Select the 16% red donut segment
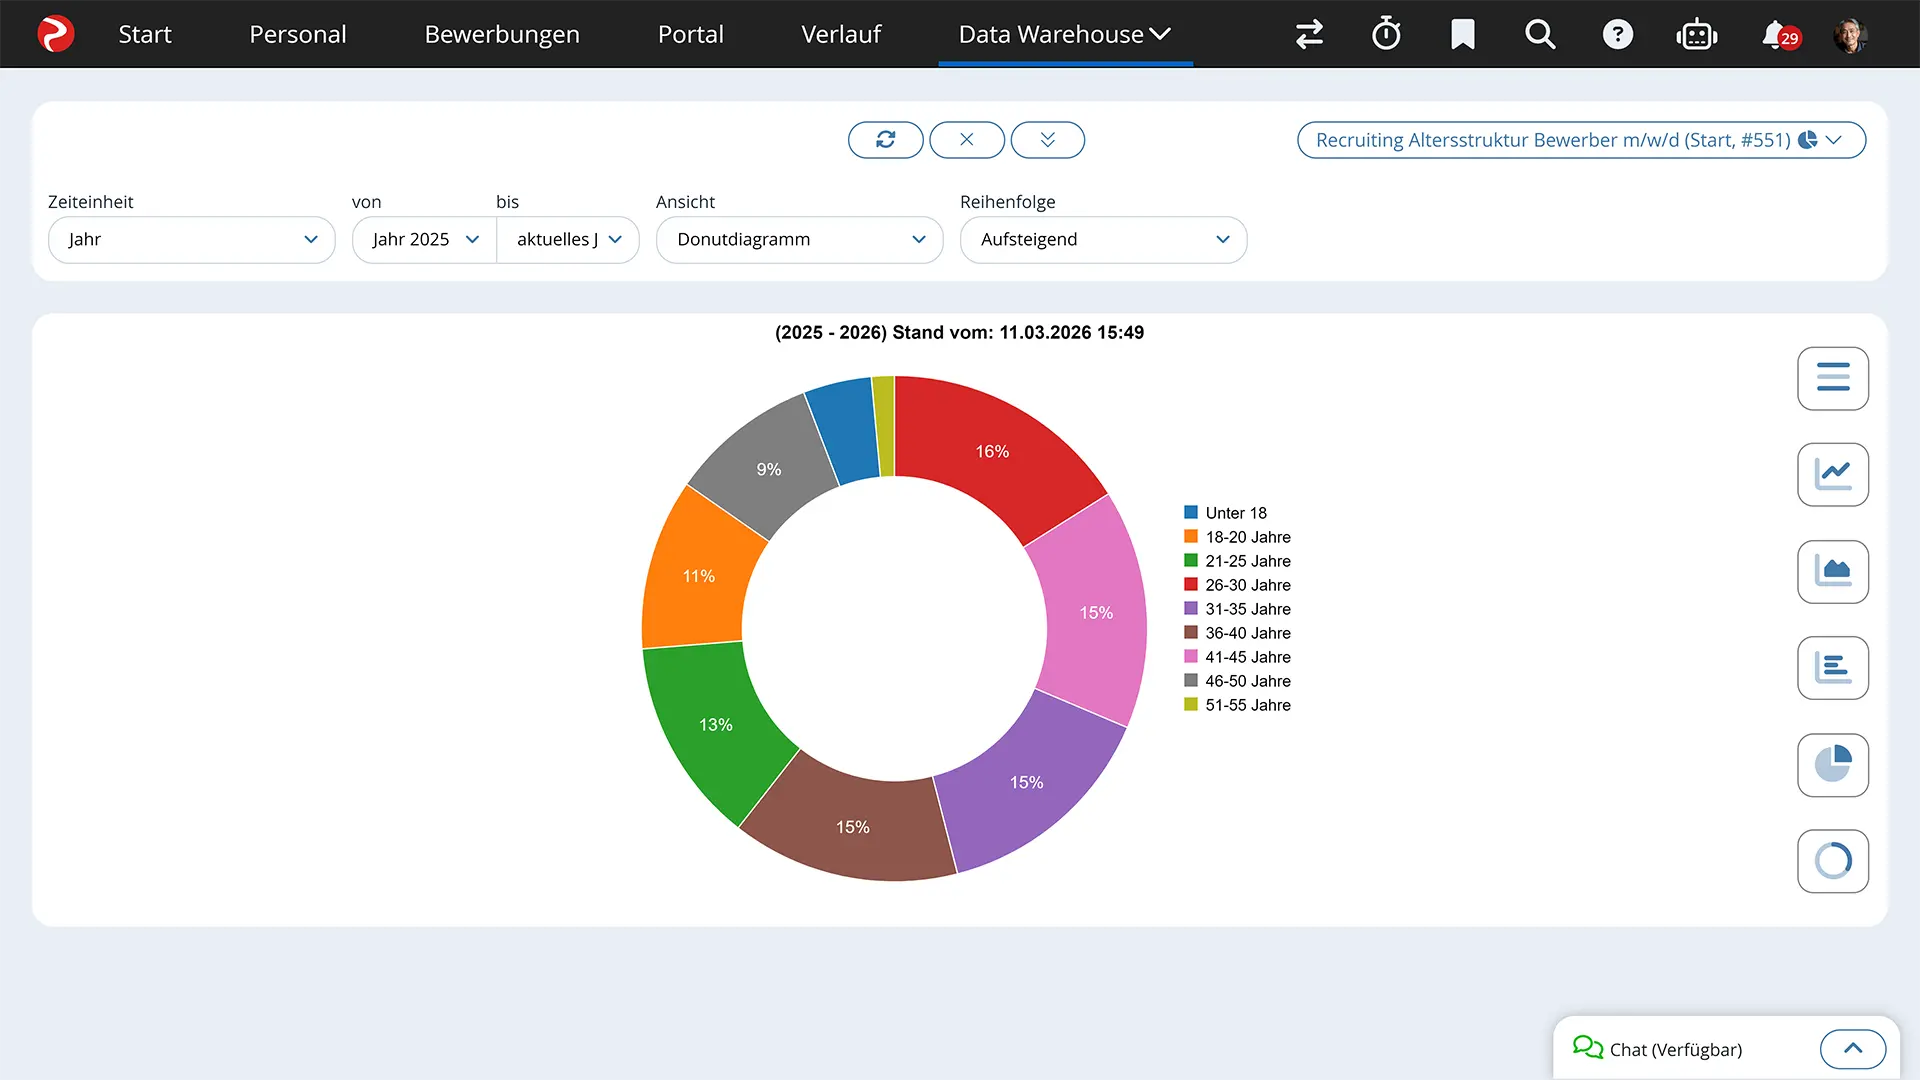Image resolution: width=1920 pixels, height=1080 pixels. pos(991,451)
